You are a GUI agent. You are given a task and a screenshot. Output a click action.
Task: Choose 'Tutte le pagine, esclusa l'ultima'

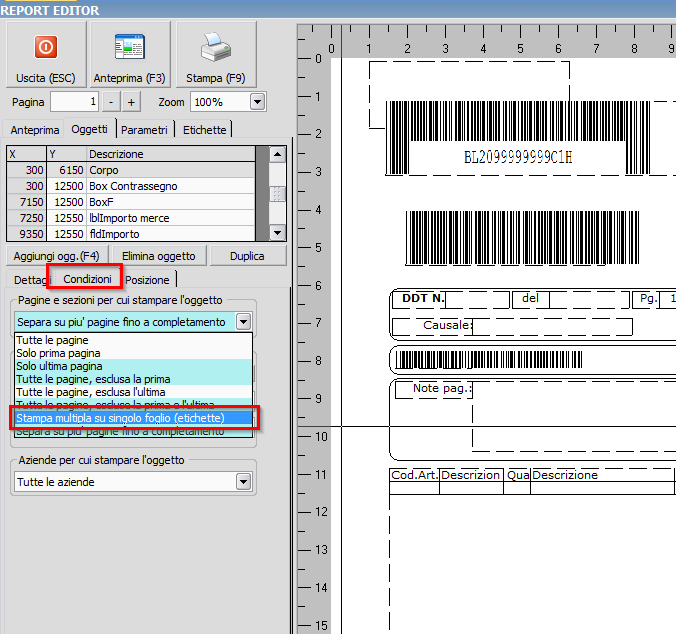click(133, 392)
